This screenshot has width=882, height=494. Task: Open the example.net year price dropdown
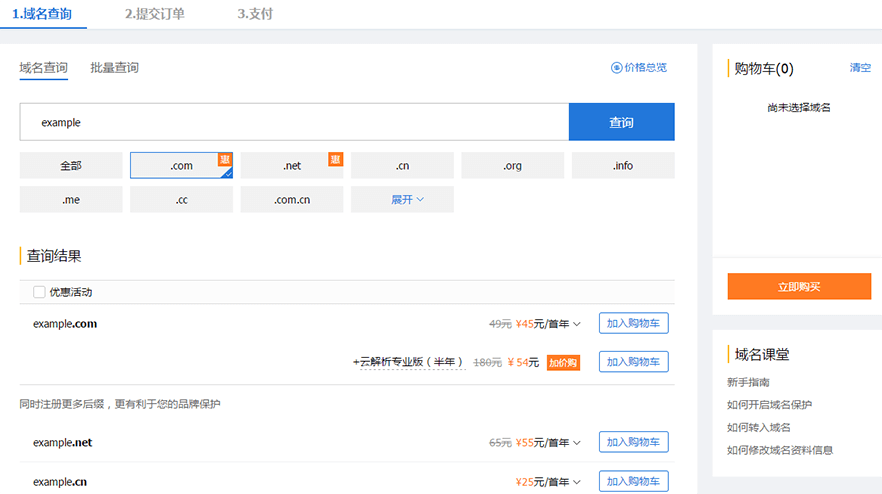pos(577,443)
